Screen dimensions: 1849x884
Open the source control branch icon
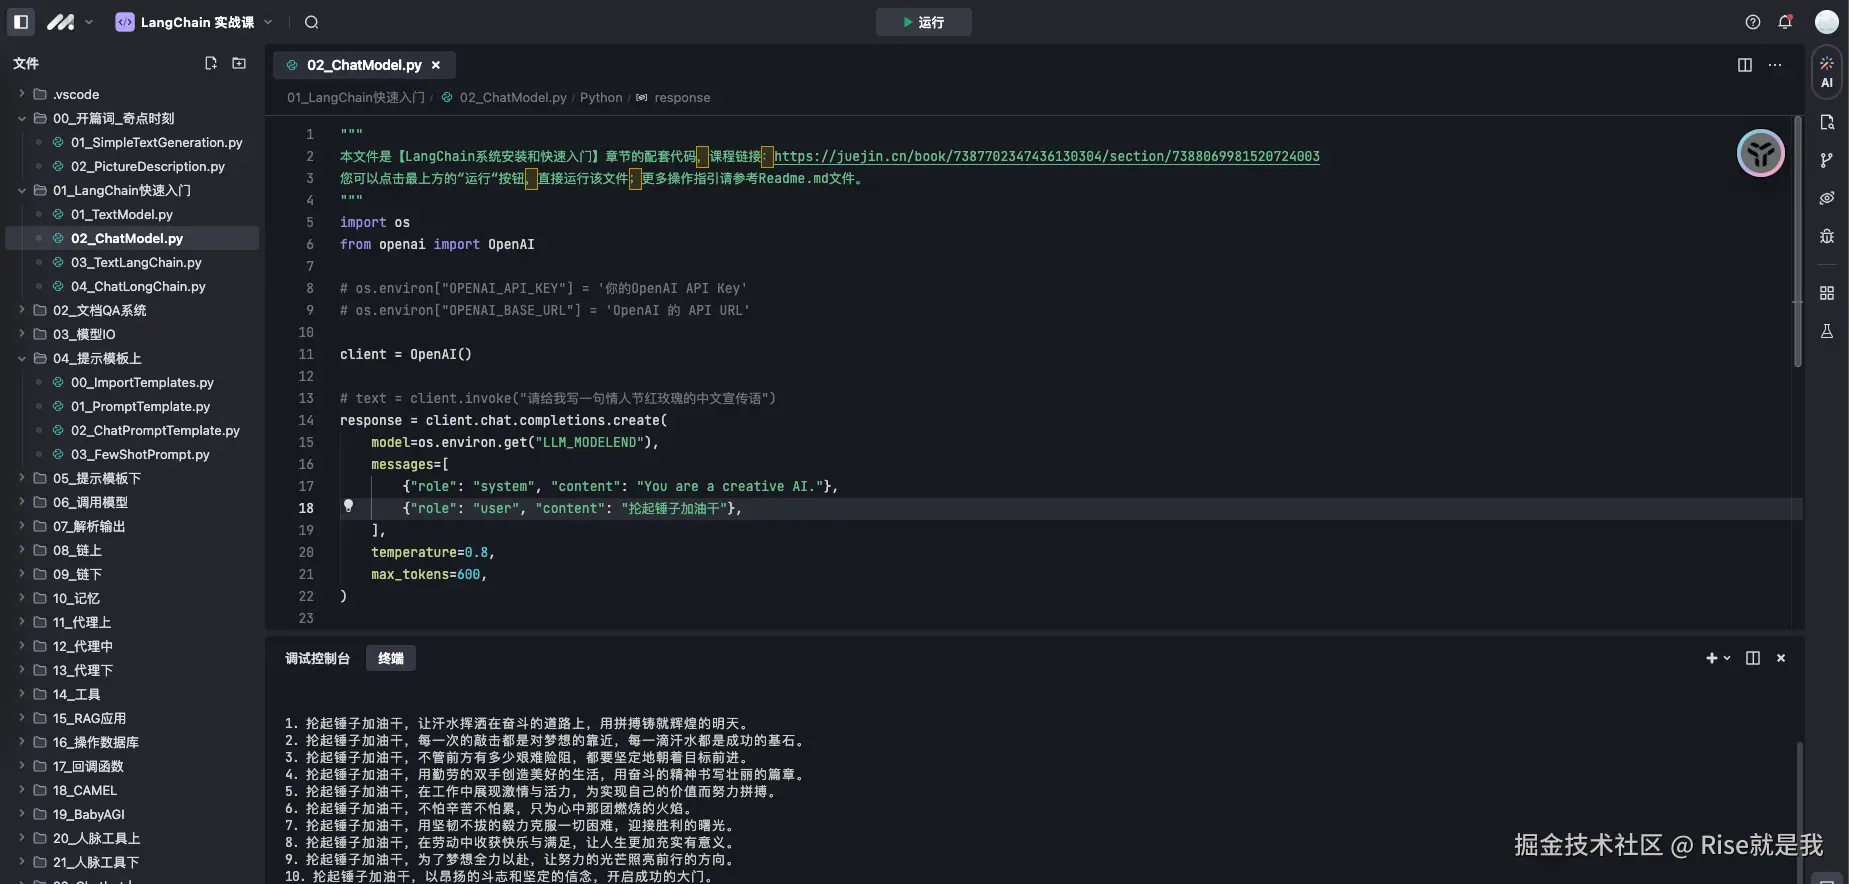(1826, 160)
